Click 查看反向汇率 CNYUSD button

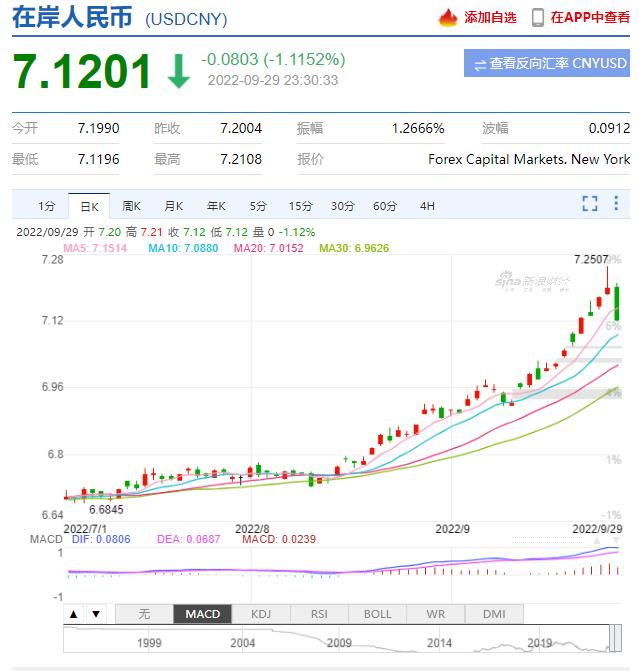[547, 64]
